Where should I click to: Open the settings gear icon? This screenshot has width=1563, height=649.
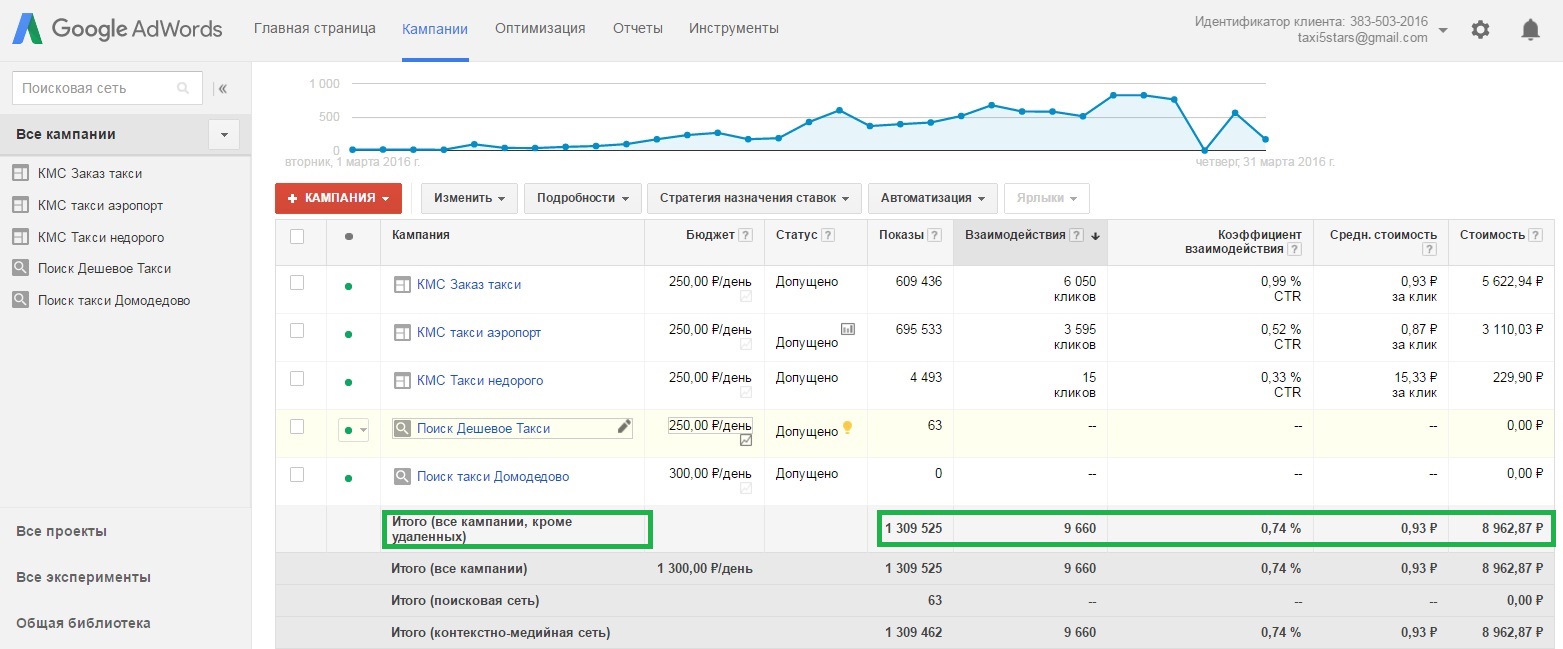click(x=1480, y=30)
